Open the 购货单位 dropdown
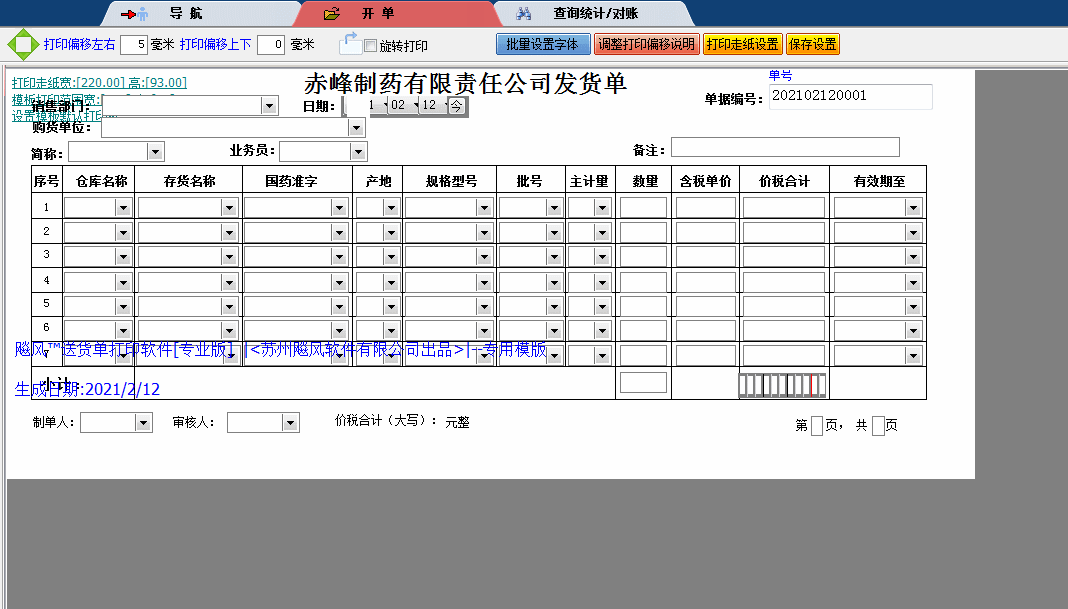This screenshot has height=609, width=1068. (355, 128)
